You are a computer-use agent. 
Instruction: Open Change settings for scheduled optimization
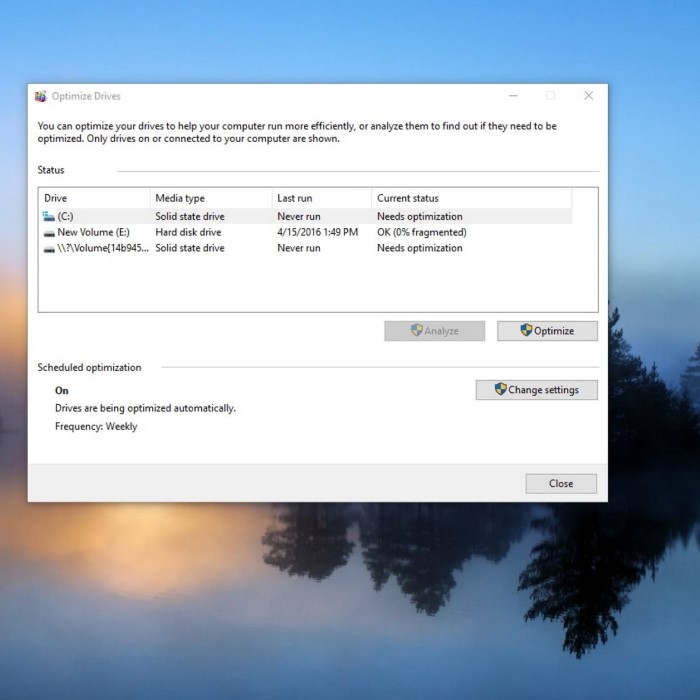[x=537, y=390]
